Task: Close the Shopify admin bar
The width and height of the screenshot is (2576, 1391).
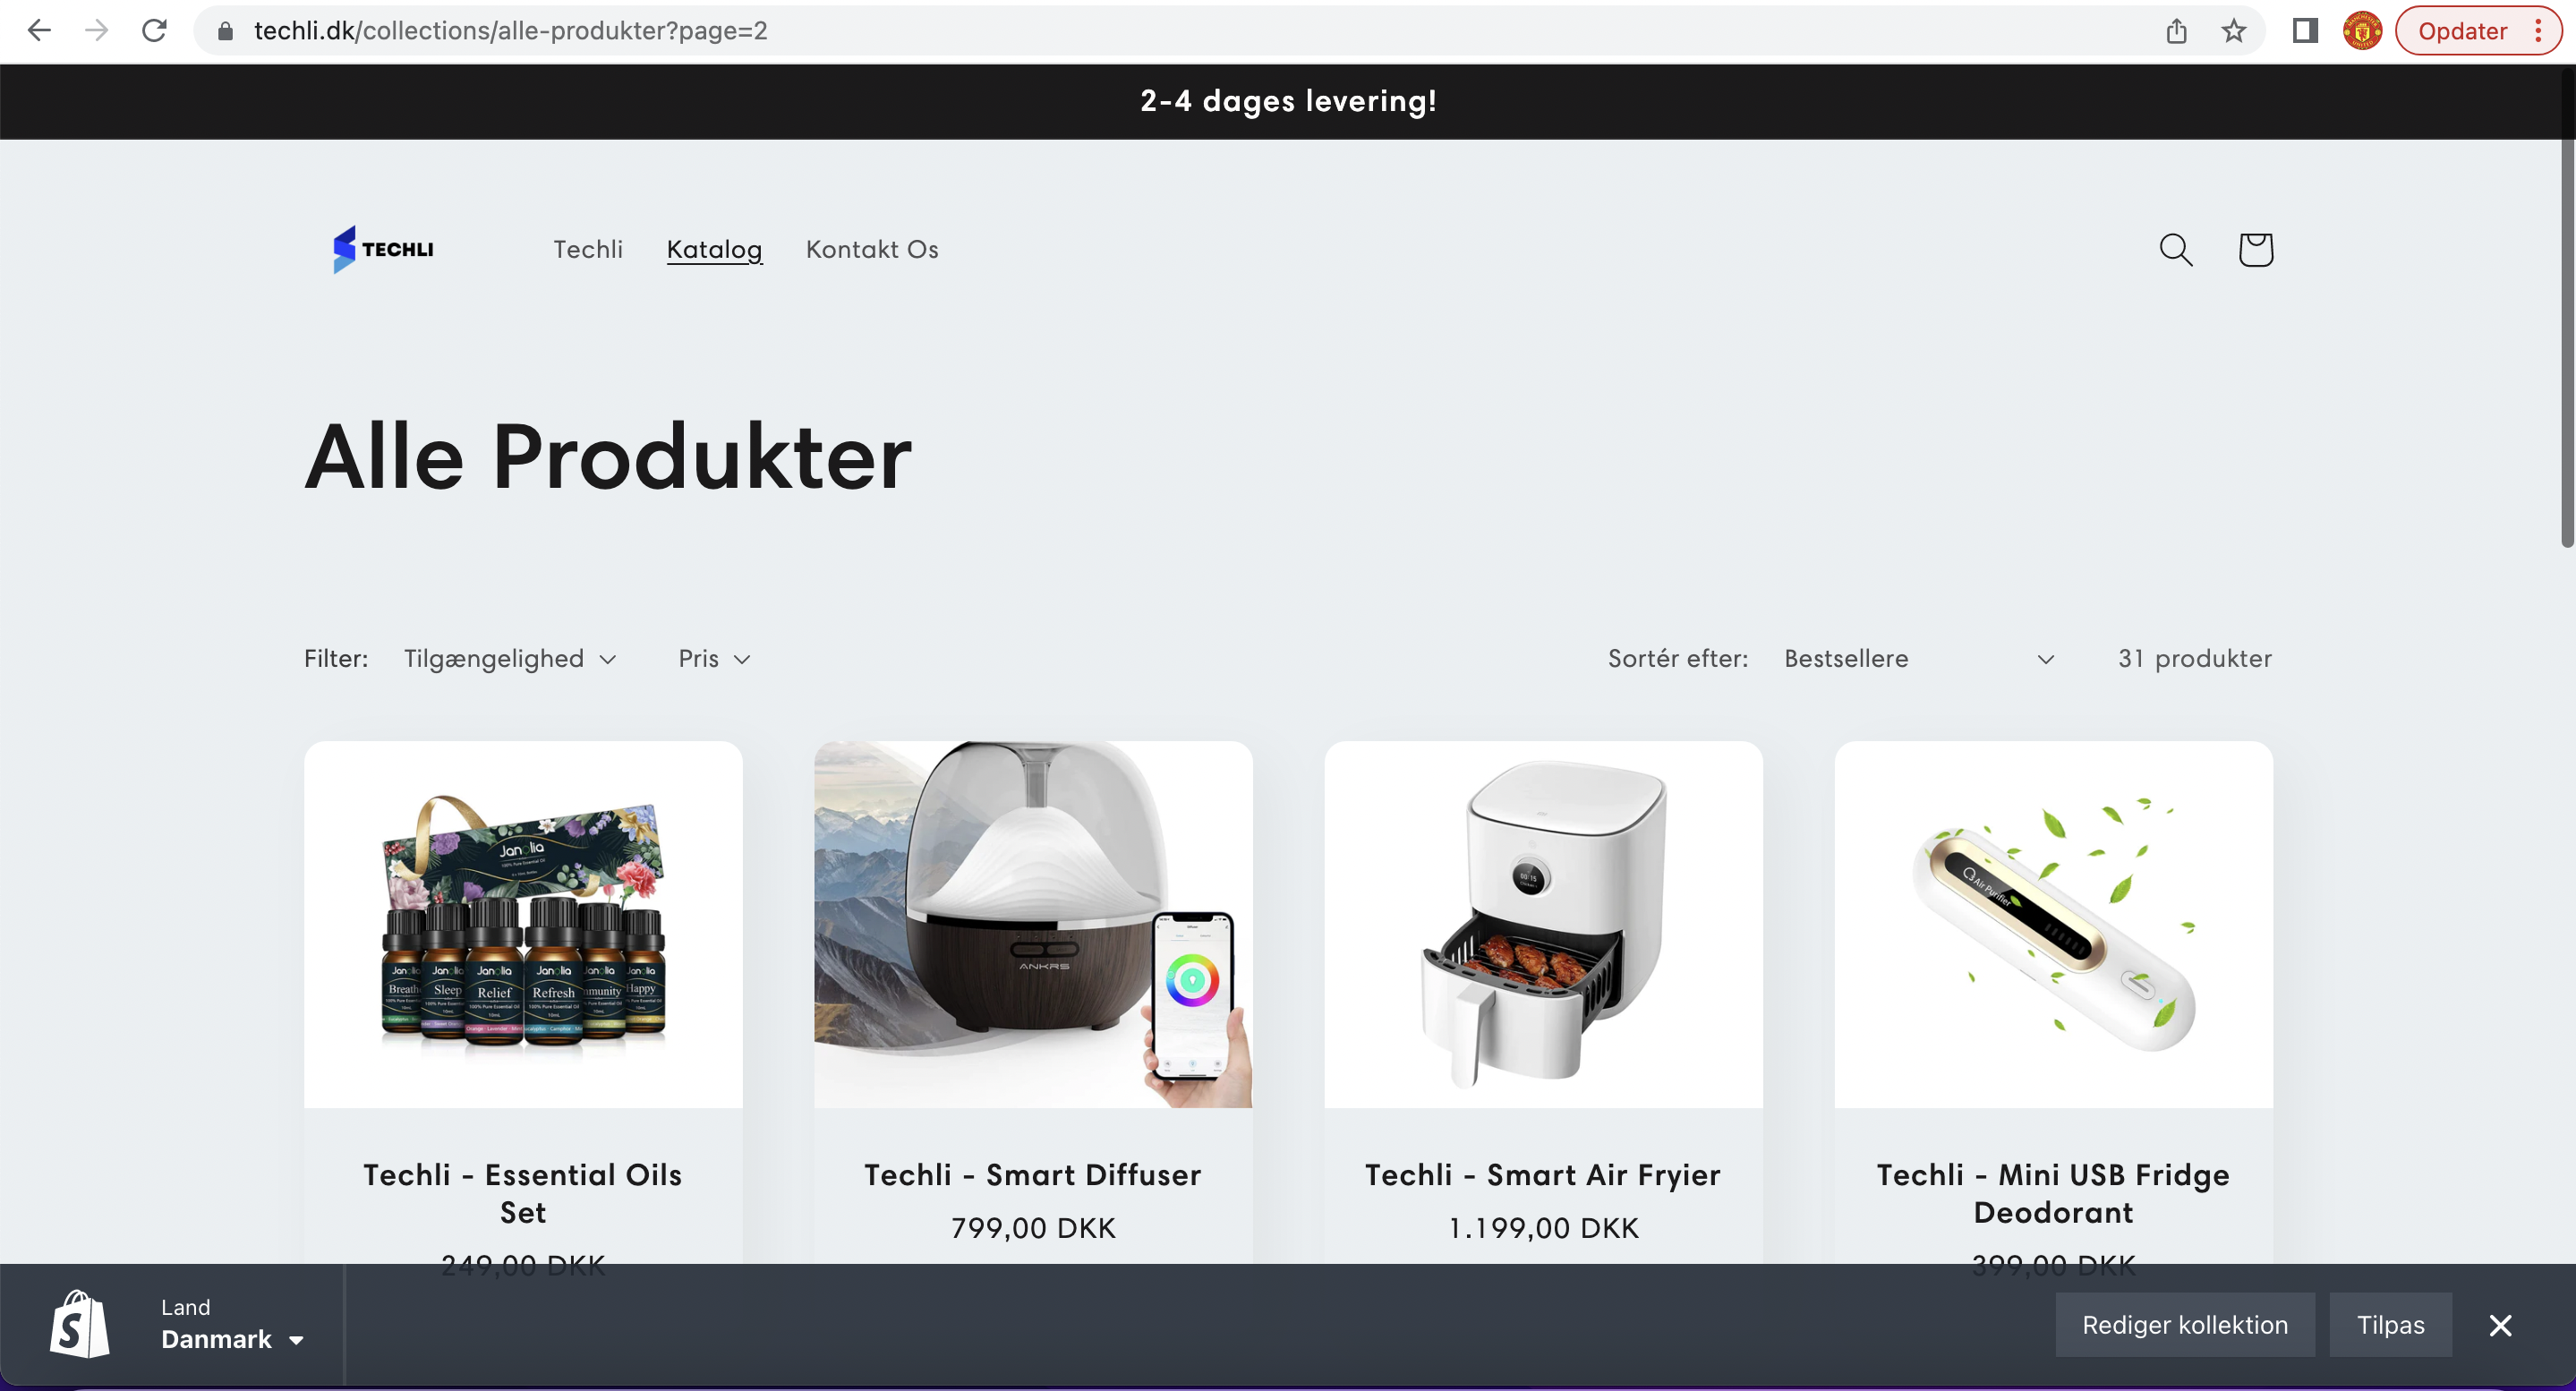Action: coord(2500,1325)
